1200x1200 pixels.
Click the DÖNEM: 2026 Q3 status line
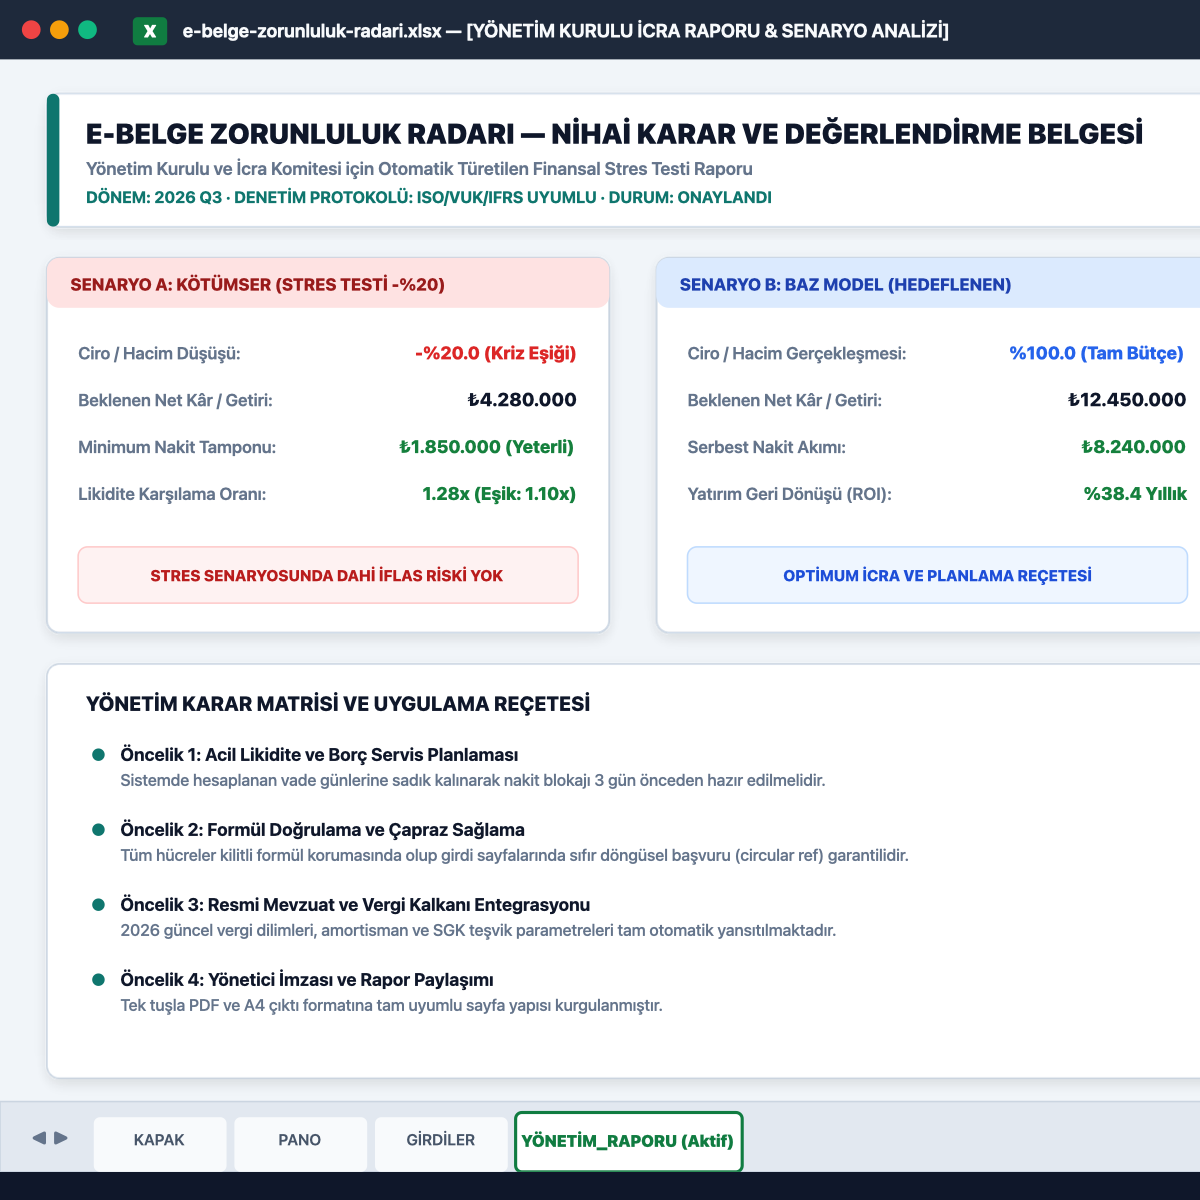[x=429, y=197]
